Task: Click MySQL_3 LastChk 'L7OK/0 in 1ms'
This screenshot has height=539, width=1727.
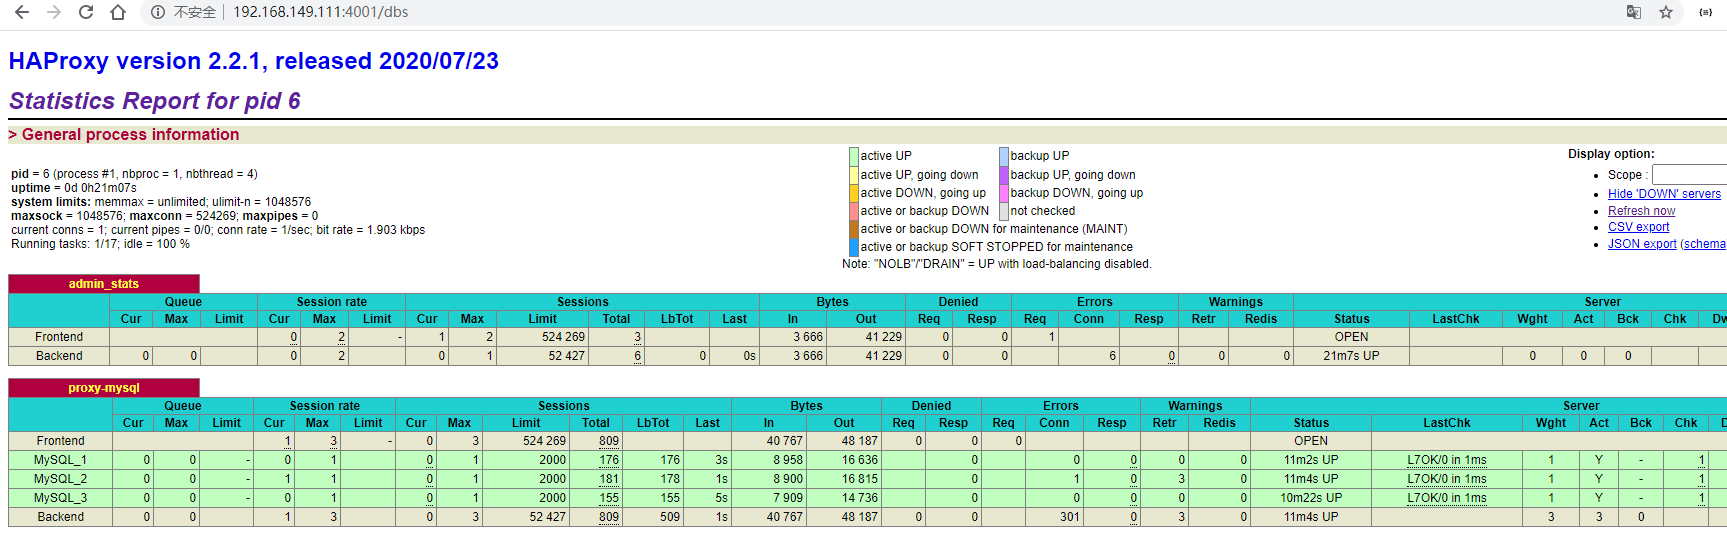Action: pos(1446,498)
